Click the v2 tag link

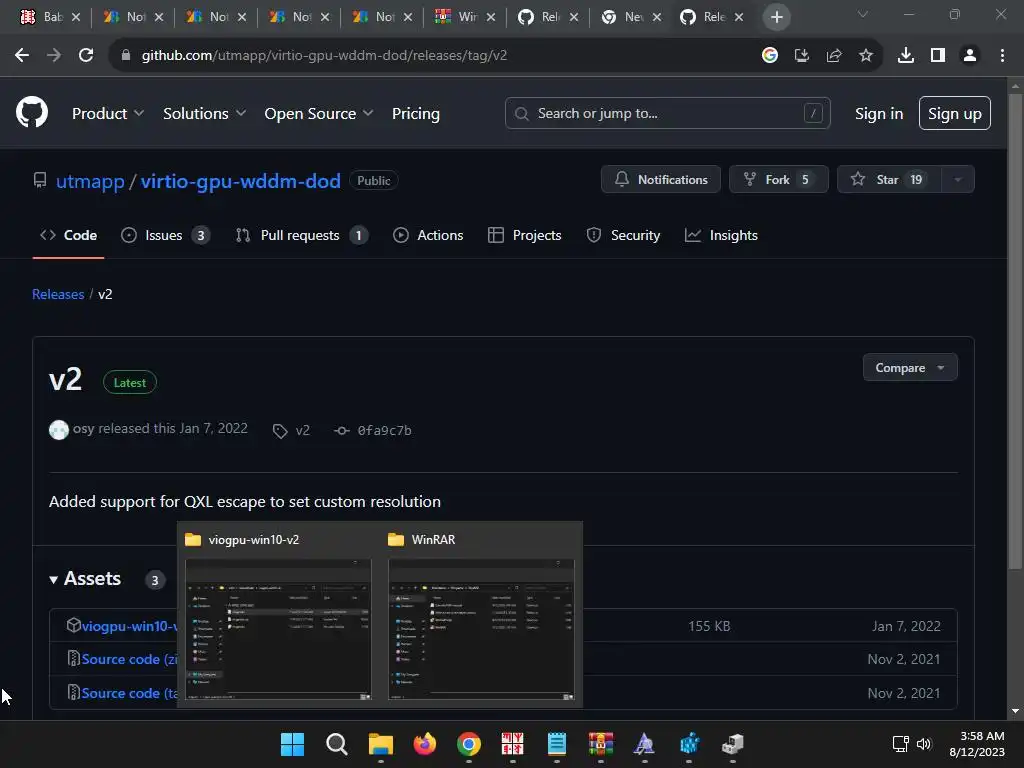(302, 430)
